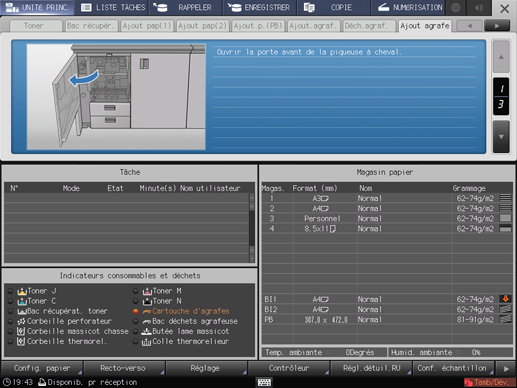Open the Bac récupér. tab
The height and width of the screenshot is (388, 517).
coord(91,26)
